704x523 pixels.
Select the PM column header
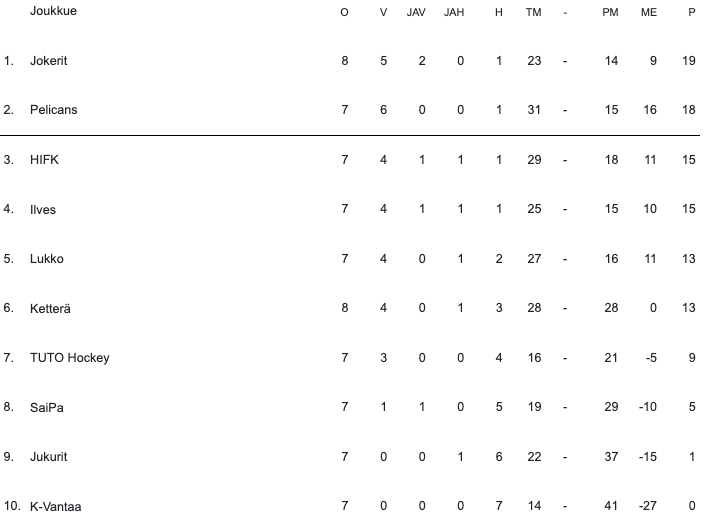(610, 13)
